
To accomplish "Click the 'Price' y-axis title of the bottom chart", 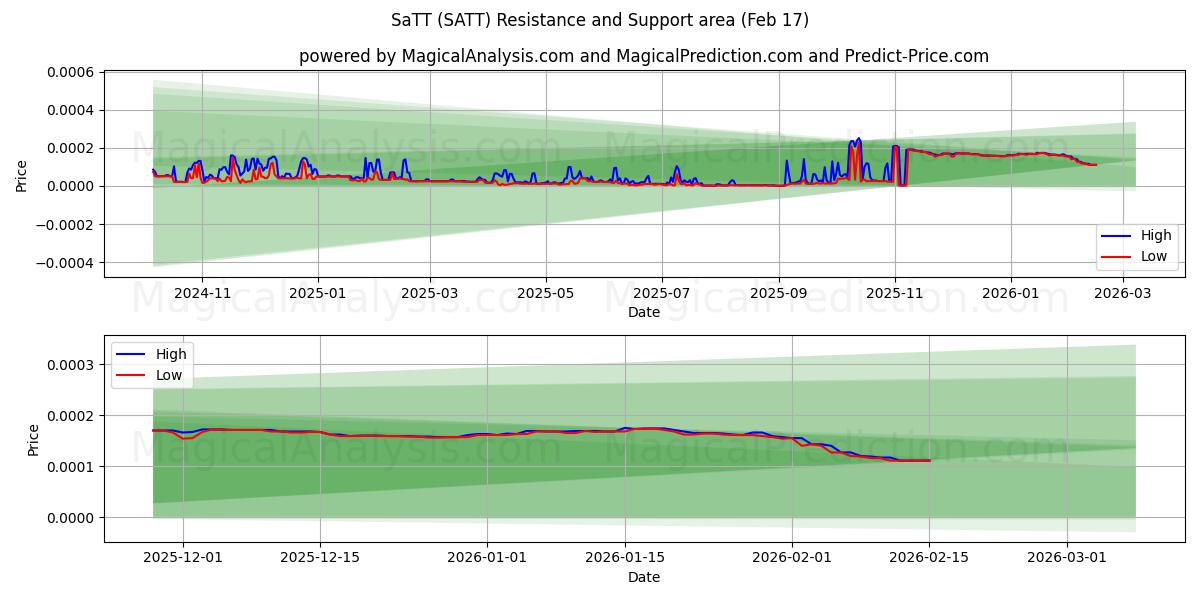I will tap(34, 439).
